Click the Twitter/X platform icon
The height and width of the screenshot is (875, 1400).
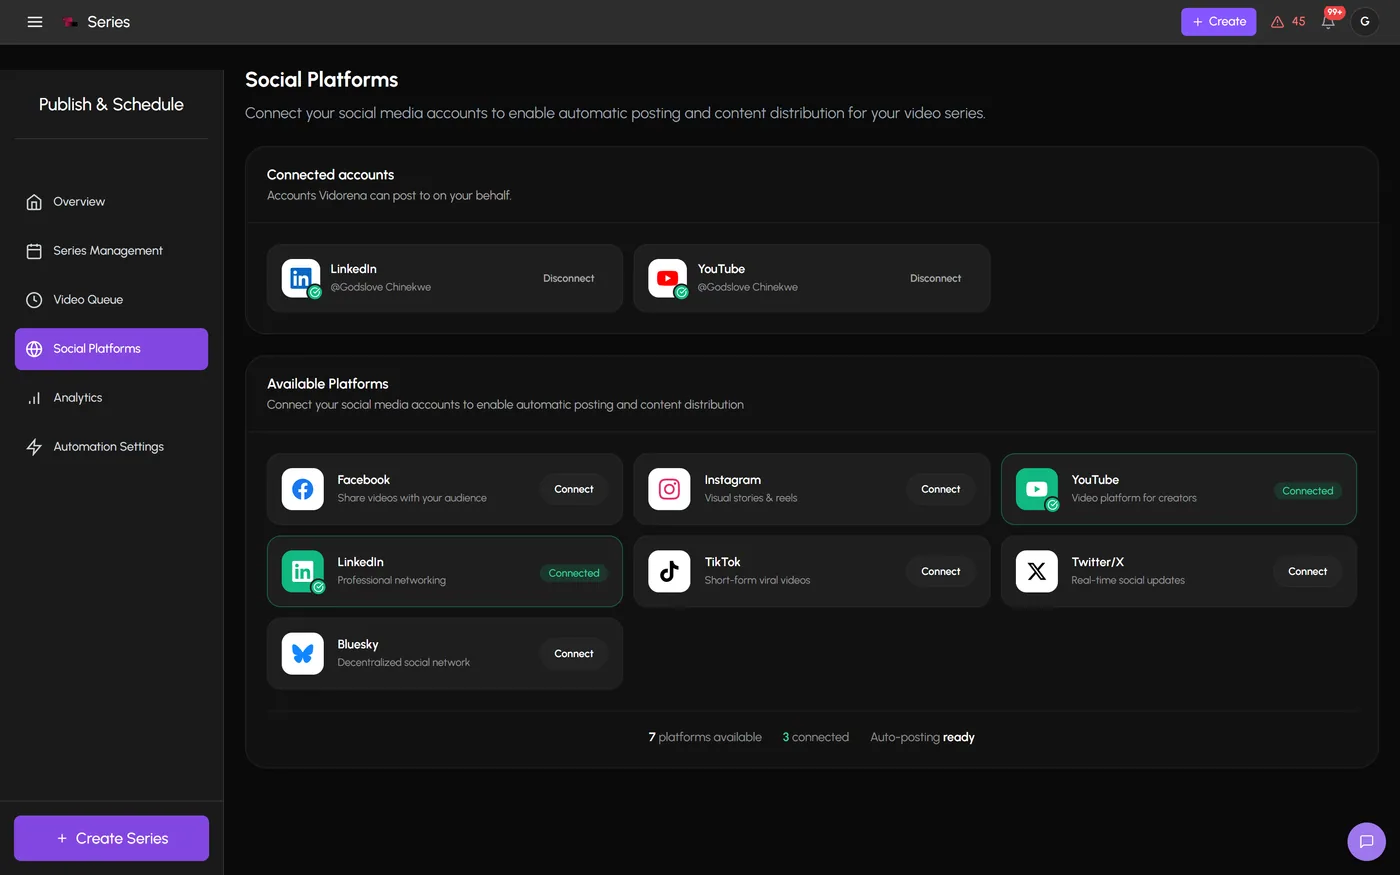click(1036, 571)
